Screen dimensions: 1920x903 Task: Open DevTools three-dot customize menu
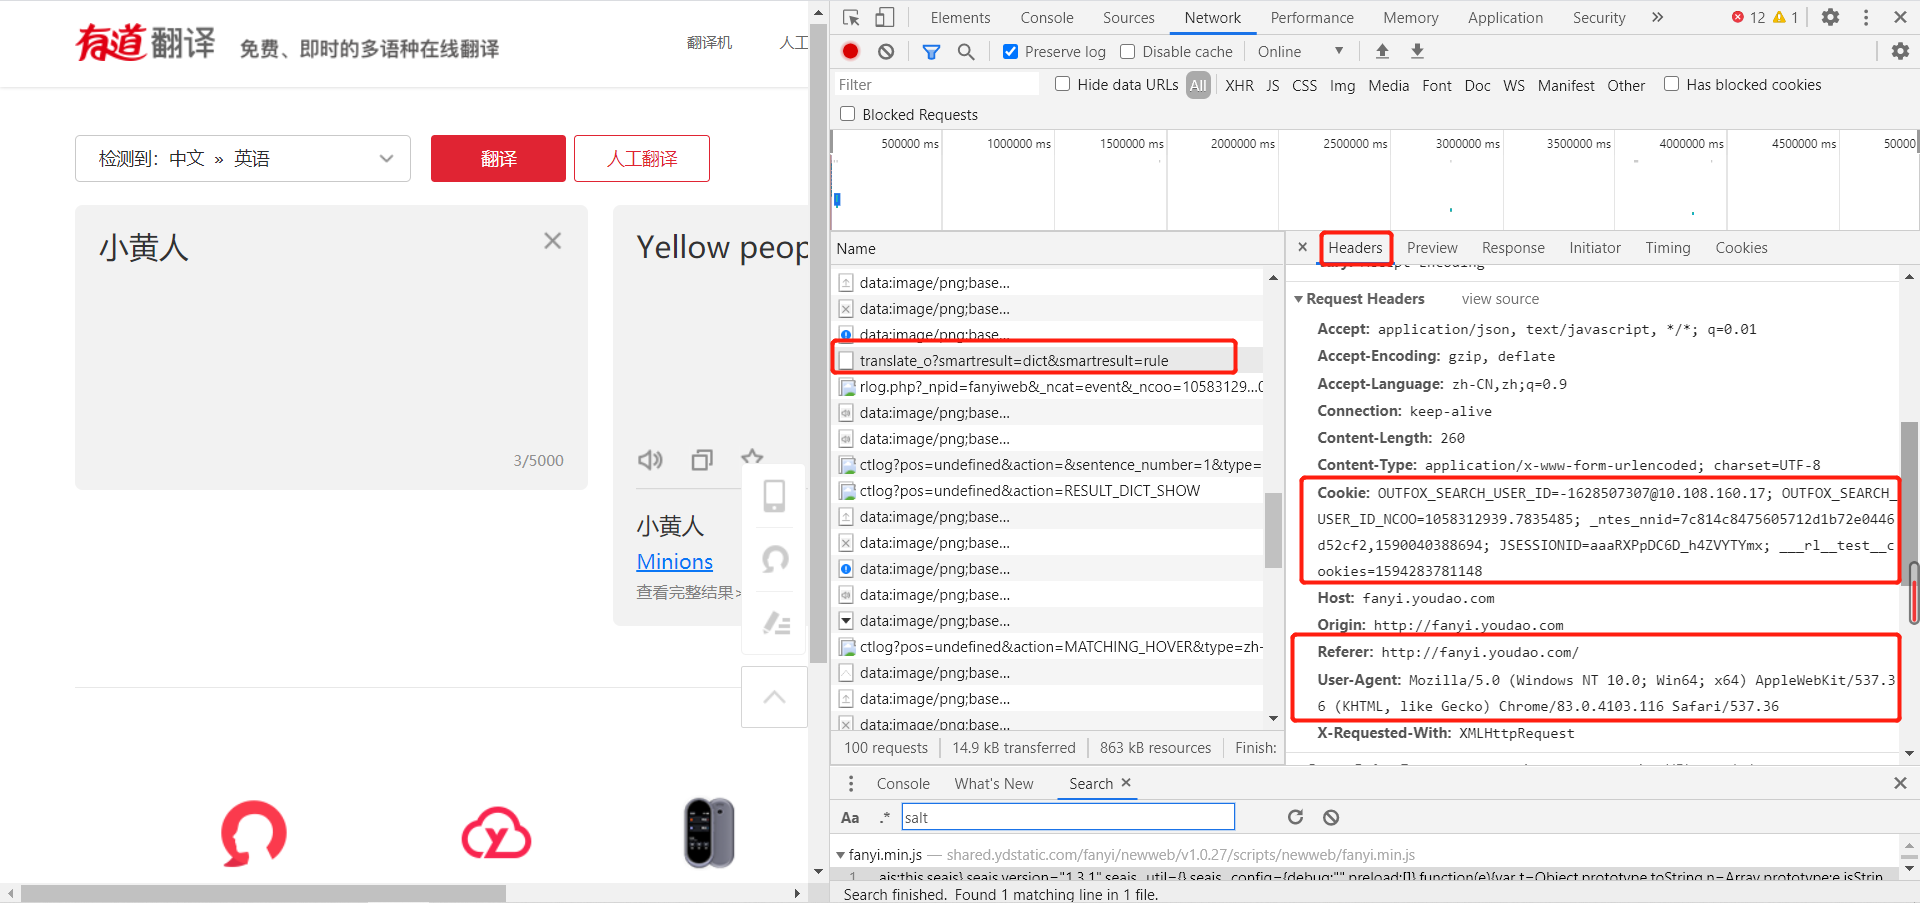pos(1866,17)
